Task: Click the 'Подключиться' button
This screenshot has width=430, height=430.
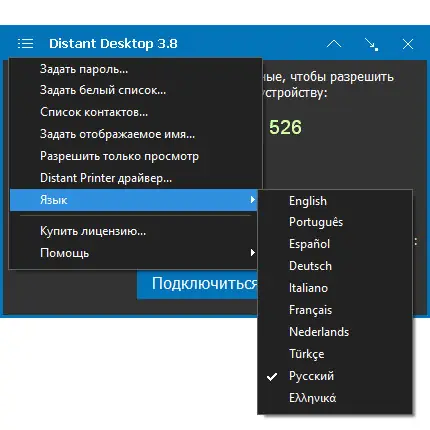Action: 197,284
